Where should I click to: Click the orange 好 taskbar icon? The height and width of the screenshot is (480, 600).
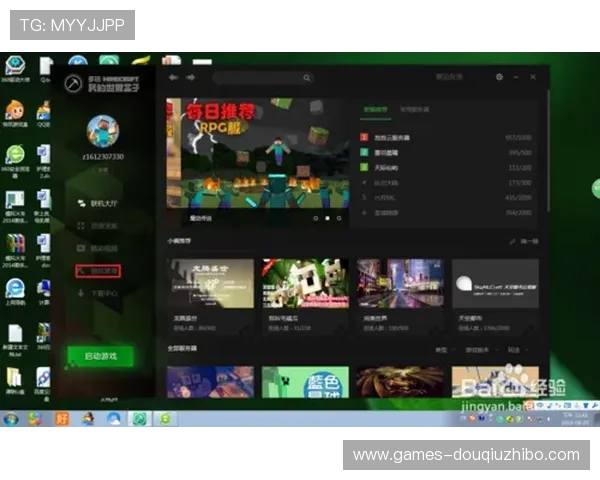coord(62,419)
